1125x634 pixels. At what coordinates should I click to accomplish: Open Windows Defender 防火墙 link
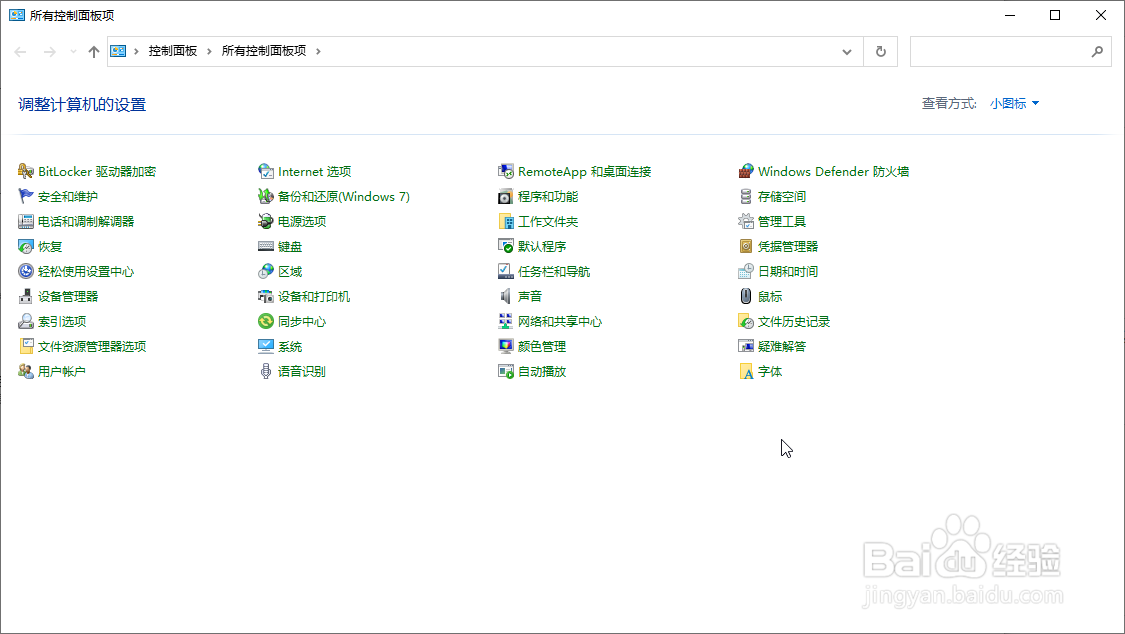click(x=834, y=171)
